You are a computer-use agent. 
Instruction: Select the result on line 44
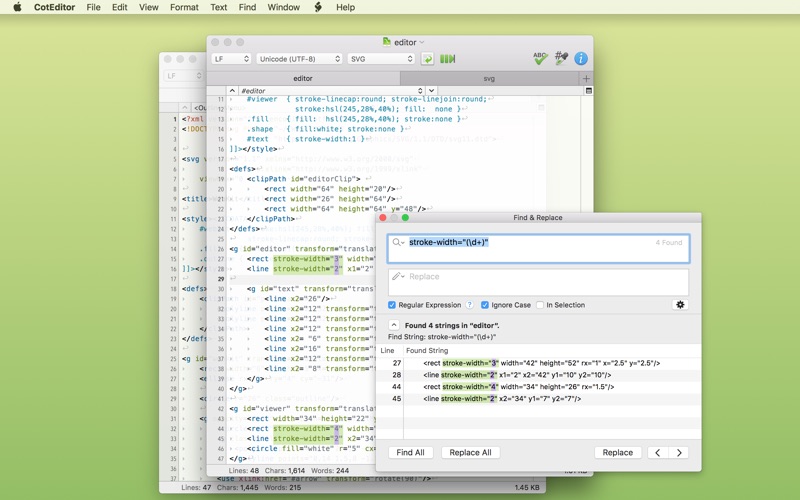[538, 387]
